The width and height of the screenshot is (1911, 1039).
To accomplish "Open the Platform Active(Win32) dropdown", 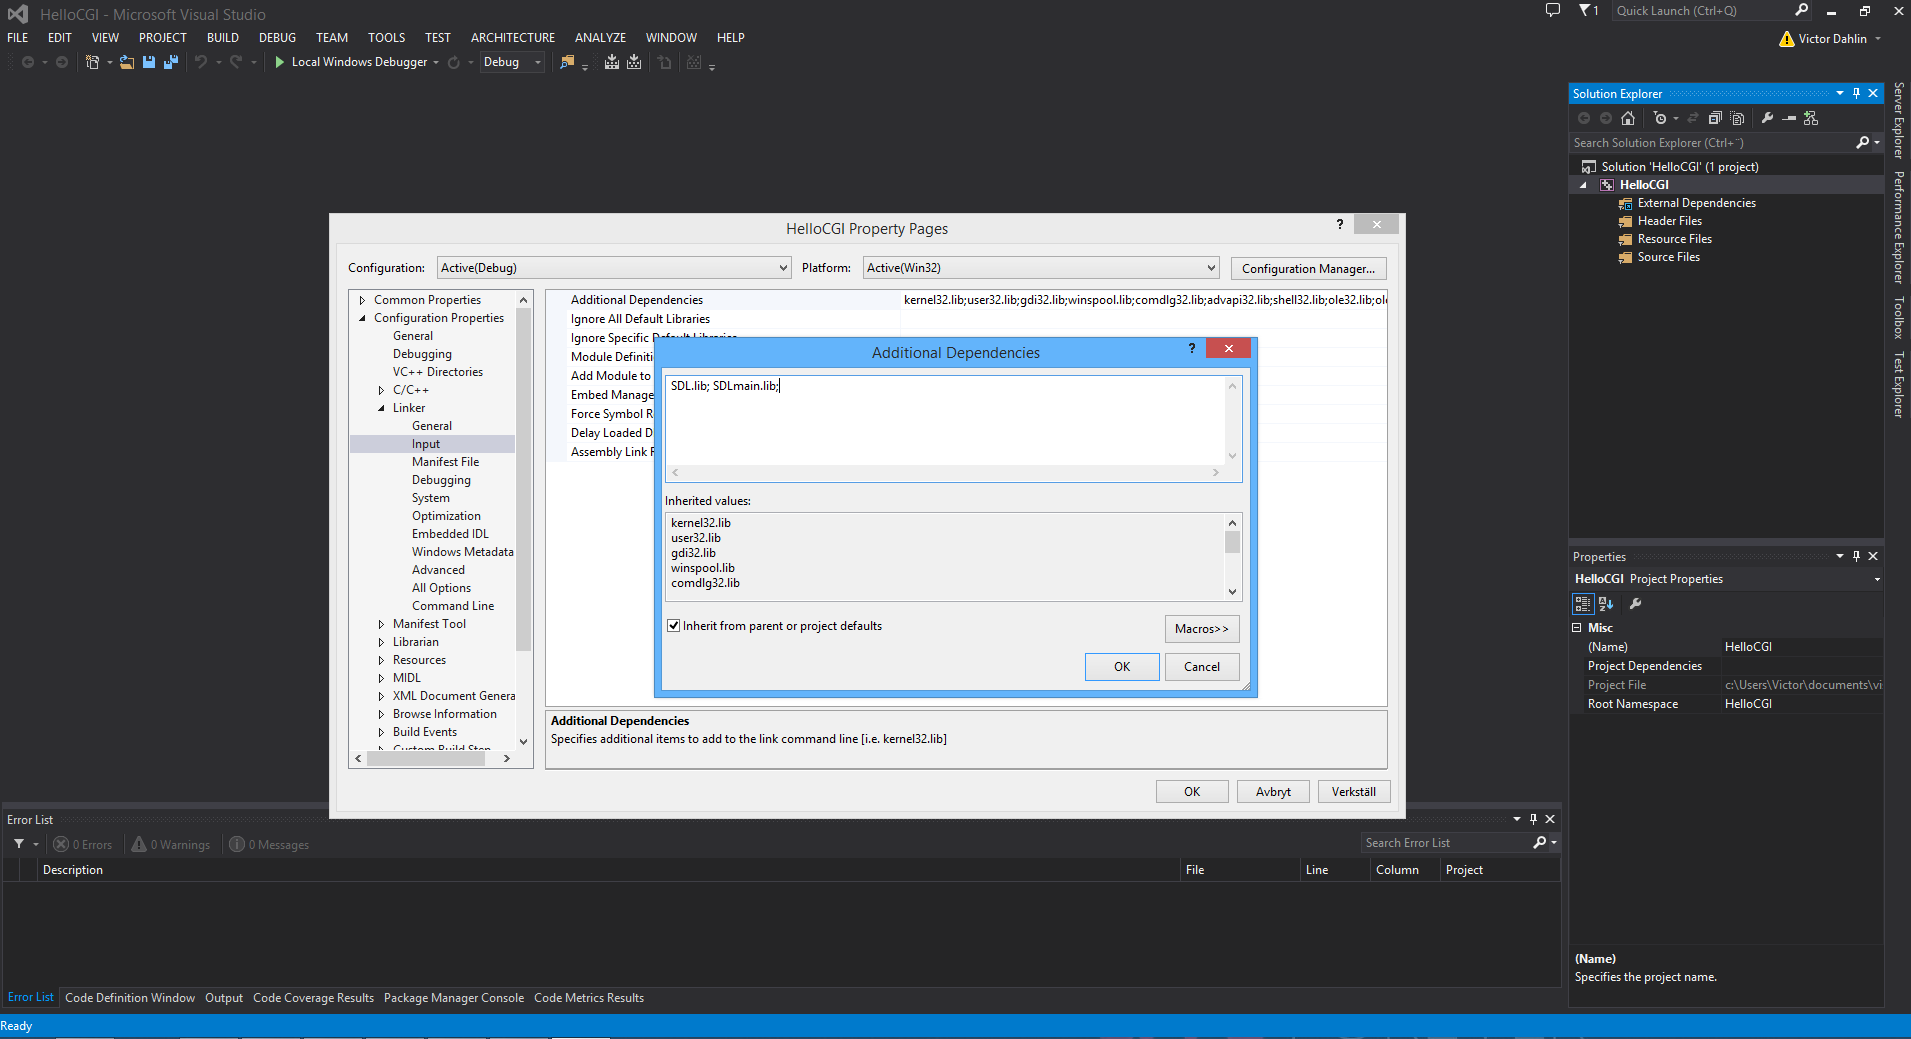I will point(1041,268).
